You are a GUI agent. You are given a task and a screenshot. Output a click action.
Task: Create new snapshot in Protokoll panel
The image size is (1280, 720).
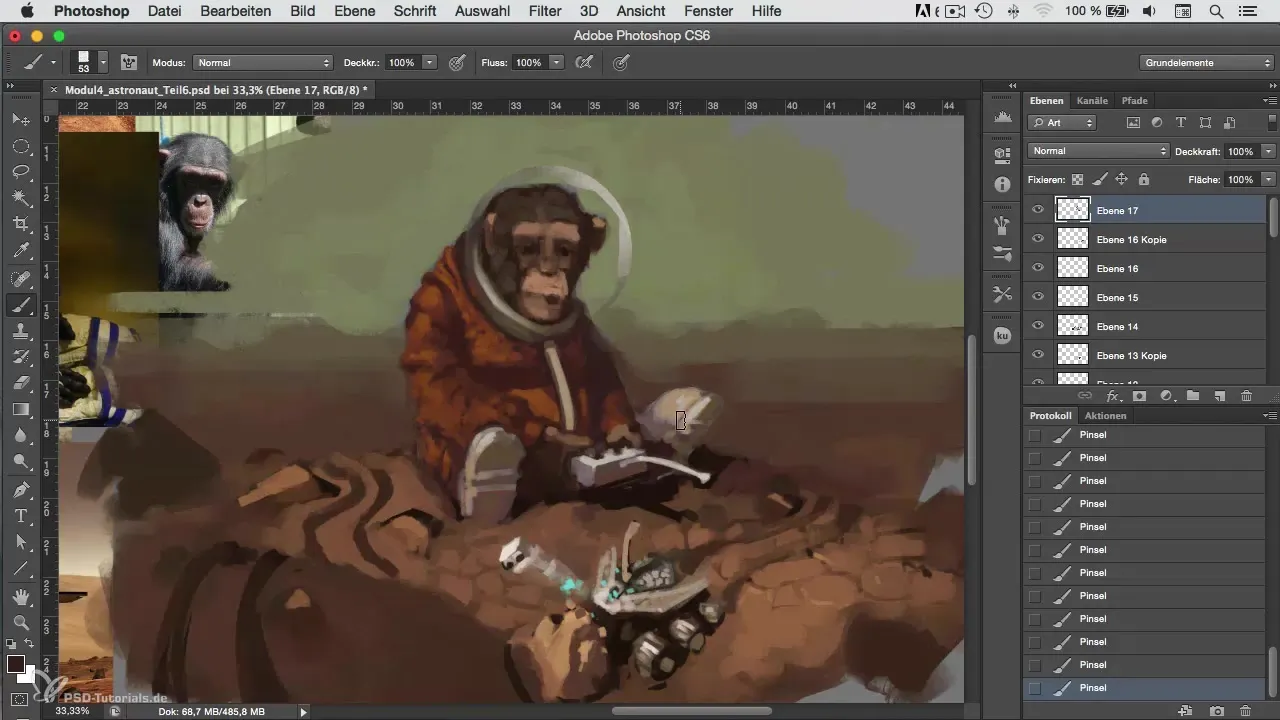point(1217,710)
